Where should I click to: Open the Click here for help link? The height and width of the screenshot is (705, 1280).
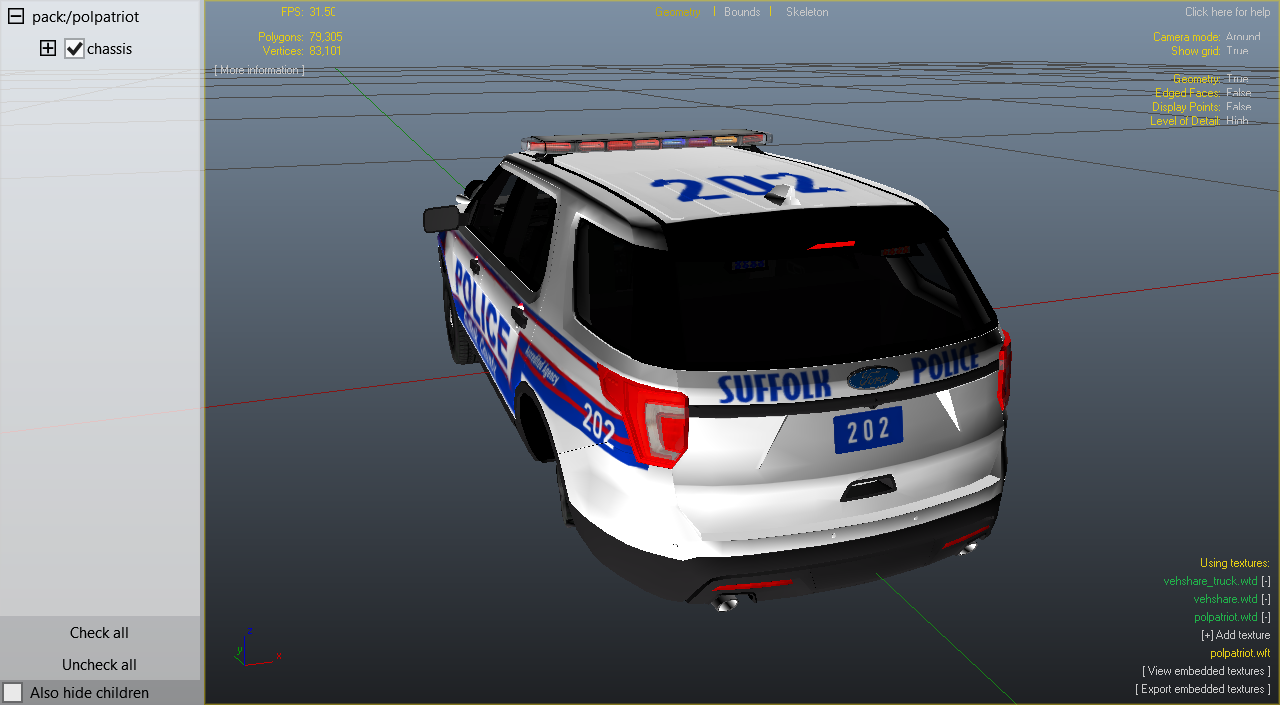(1228, 12)
